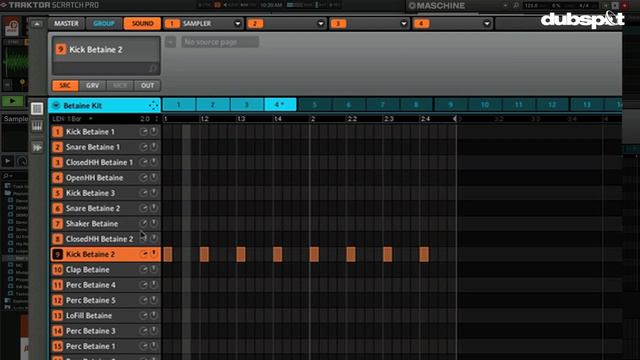
Task: Click the orange 9 icon beside Kick Betaine 2 title
Action: tap(61, 49)
